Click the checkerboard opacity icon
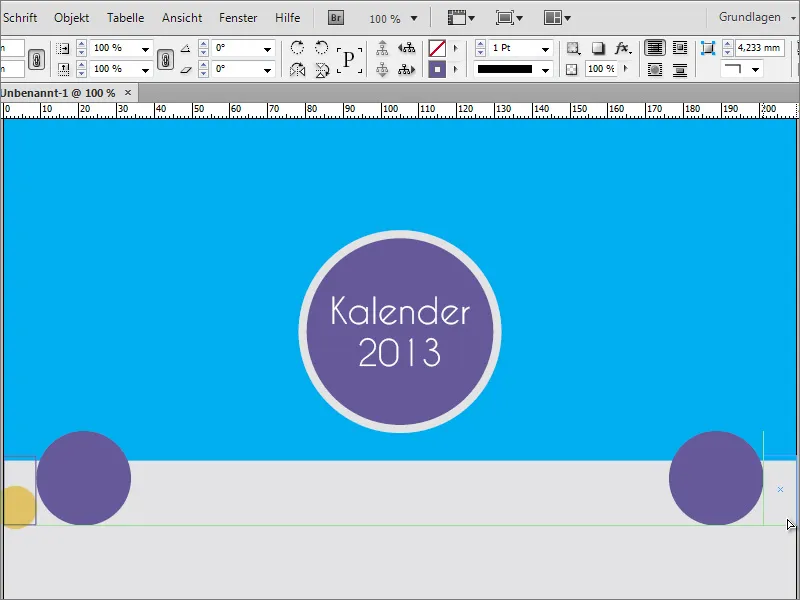Viewport: 800px width, 600px height. pos(571,69)
